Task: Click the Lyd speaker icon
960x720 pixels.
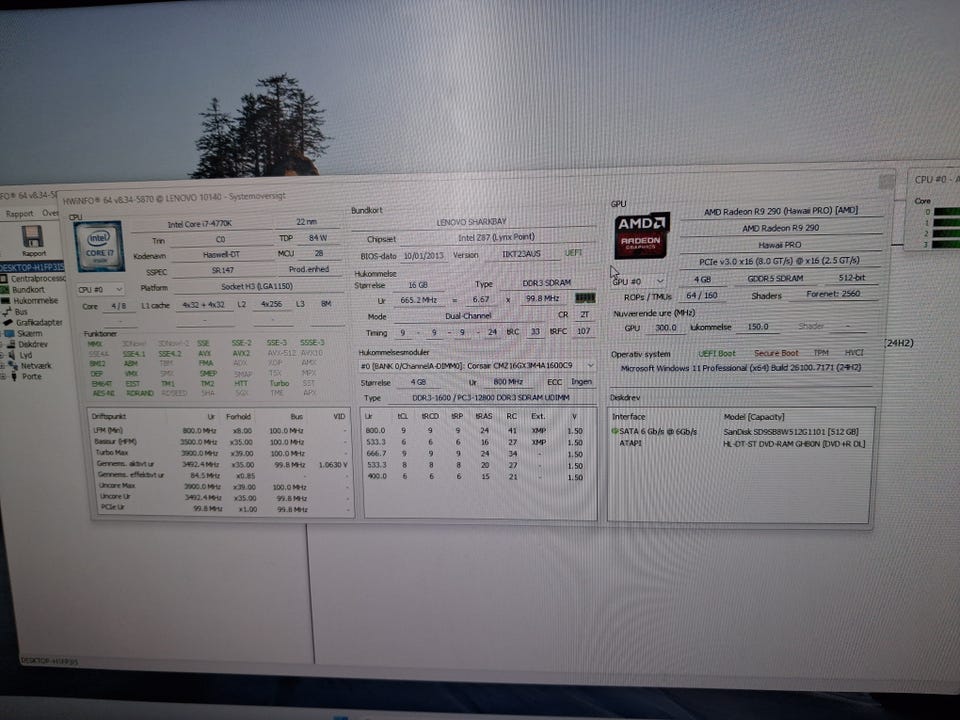Action: 12,354
